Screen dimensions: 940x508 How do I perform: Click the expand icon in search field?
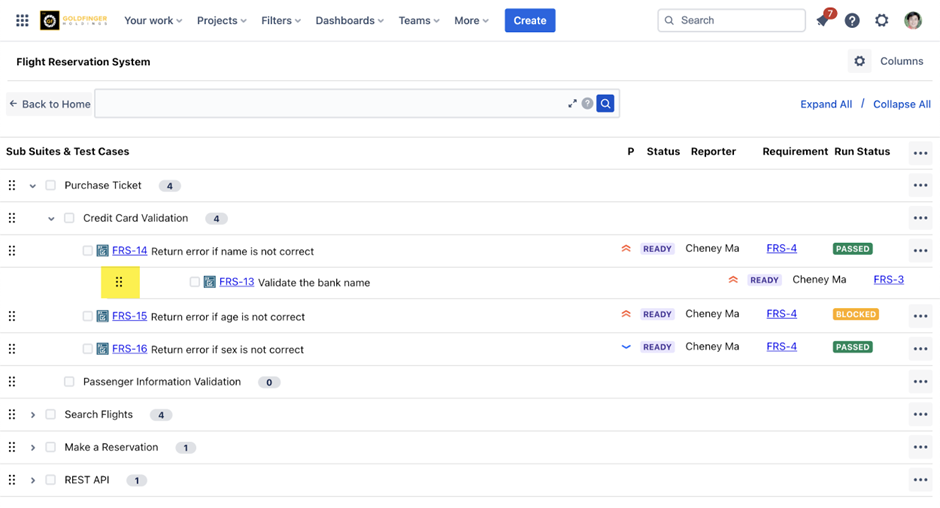pyautogui.click(x=573, y=103)
